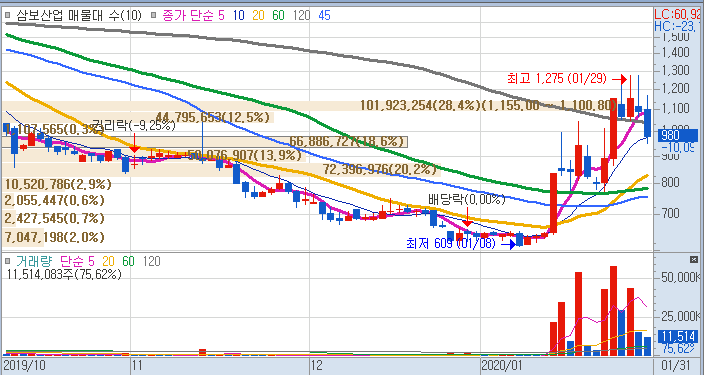This screenshot has height=375, width=704.
Task: Click the red down arrow under 권리락
Action: pos(134,143)
